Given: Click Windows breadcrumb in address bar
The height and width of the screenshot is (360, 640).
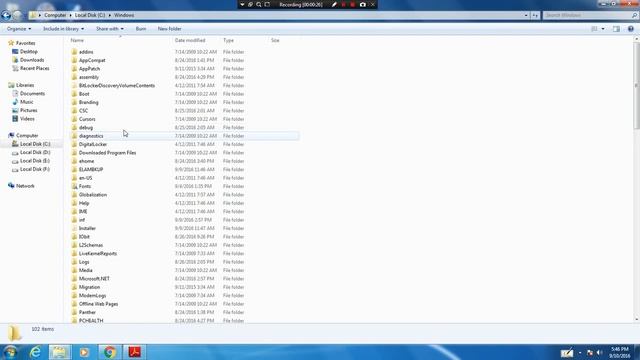Looking at the screenshot, I should [124, 15].
